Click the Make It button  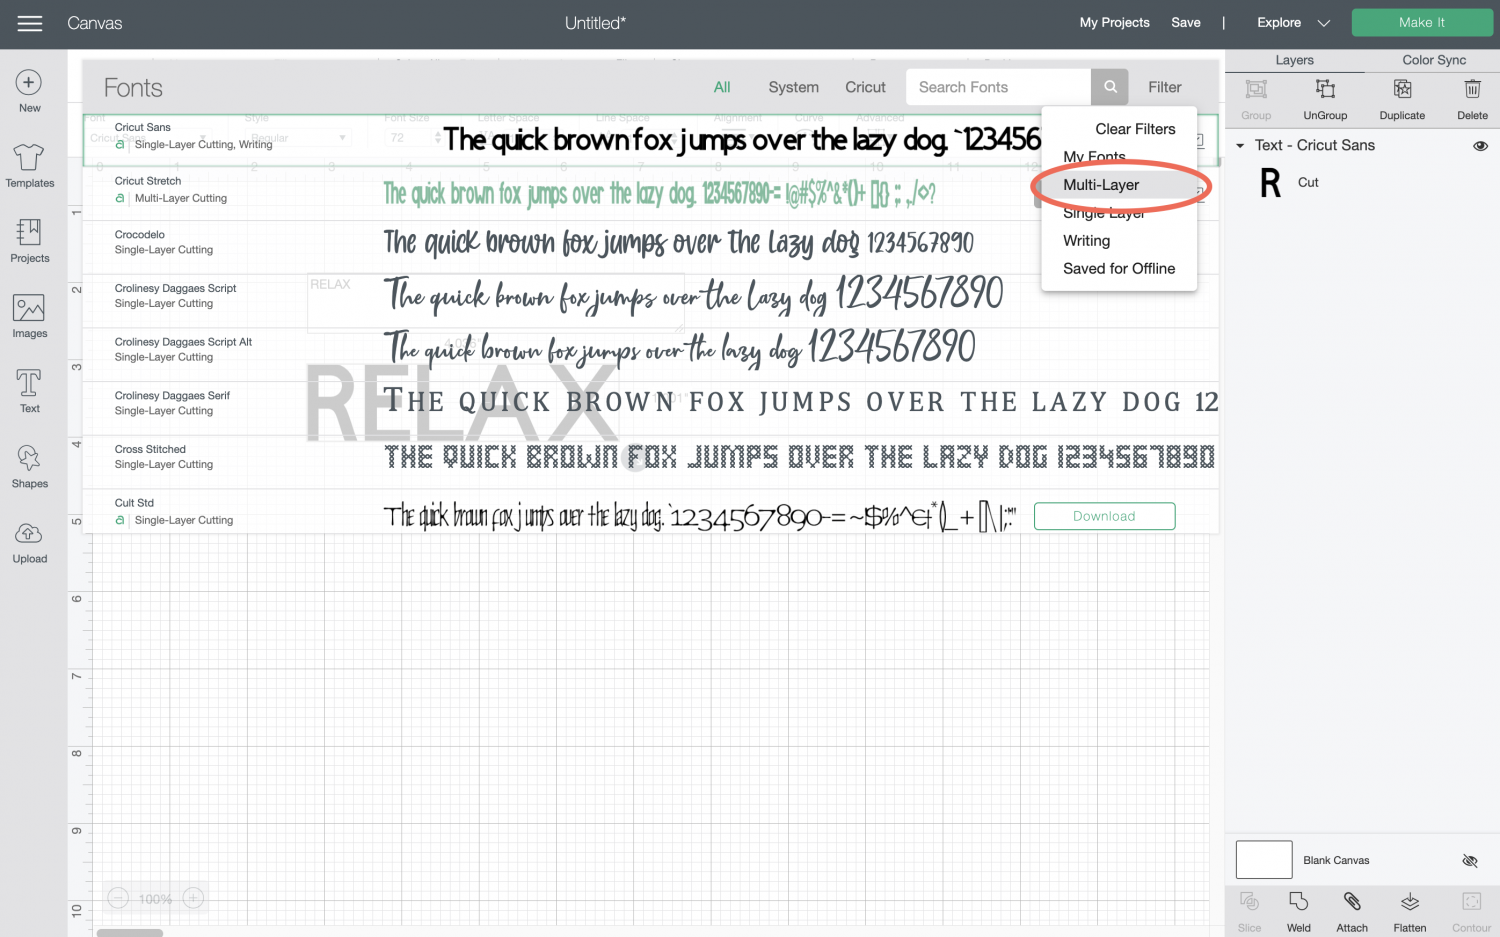pos(1421,22)
